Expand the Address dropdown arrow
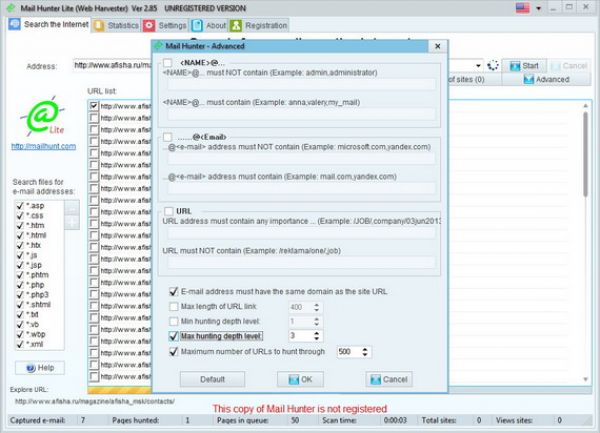The width and height of the screenshot is (600, 433). coord(478,66)
